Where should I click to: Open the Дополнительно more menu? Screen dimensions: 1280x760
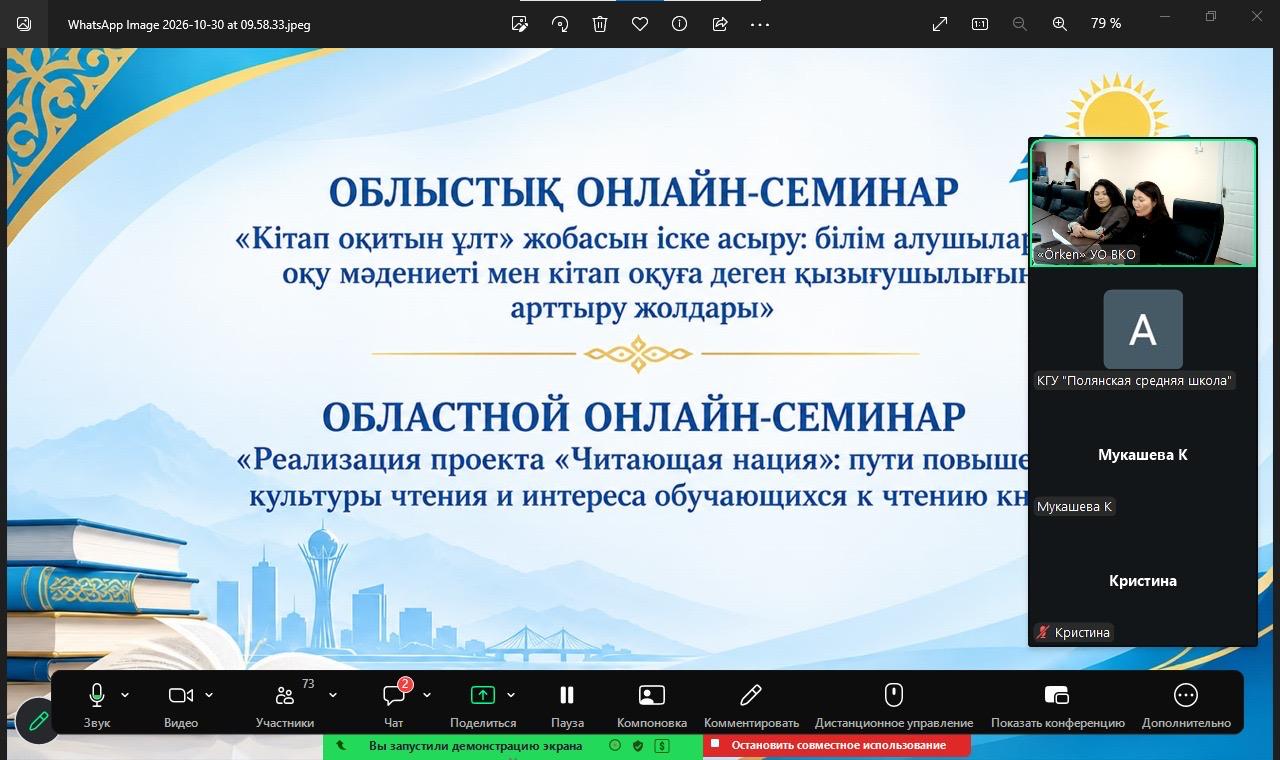pos(1186,703)
